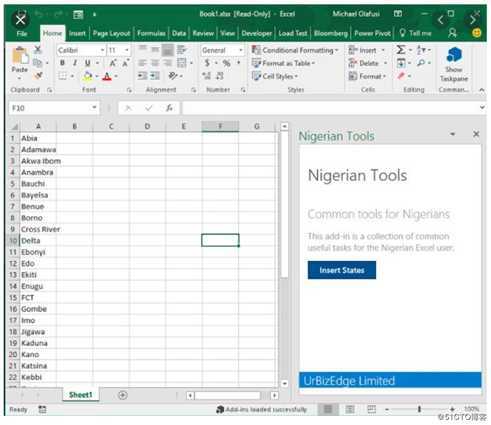Click the Decrease Indent icon
The image size is (491, 425).
click(142, 76)
